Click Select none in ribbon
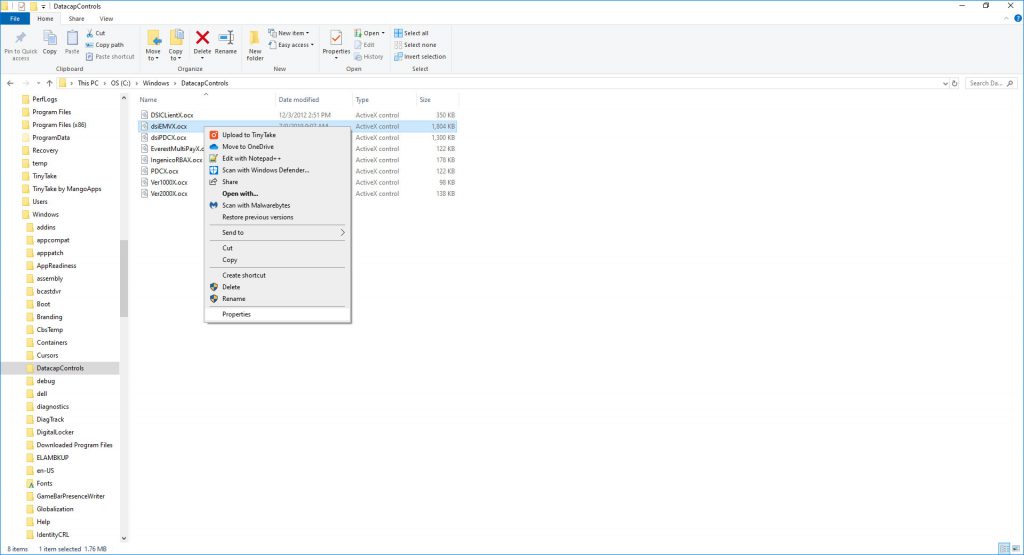Viewport: 1024px width, 555px height. tap(415, 45)
